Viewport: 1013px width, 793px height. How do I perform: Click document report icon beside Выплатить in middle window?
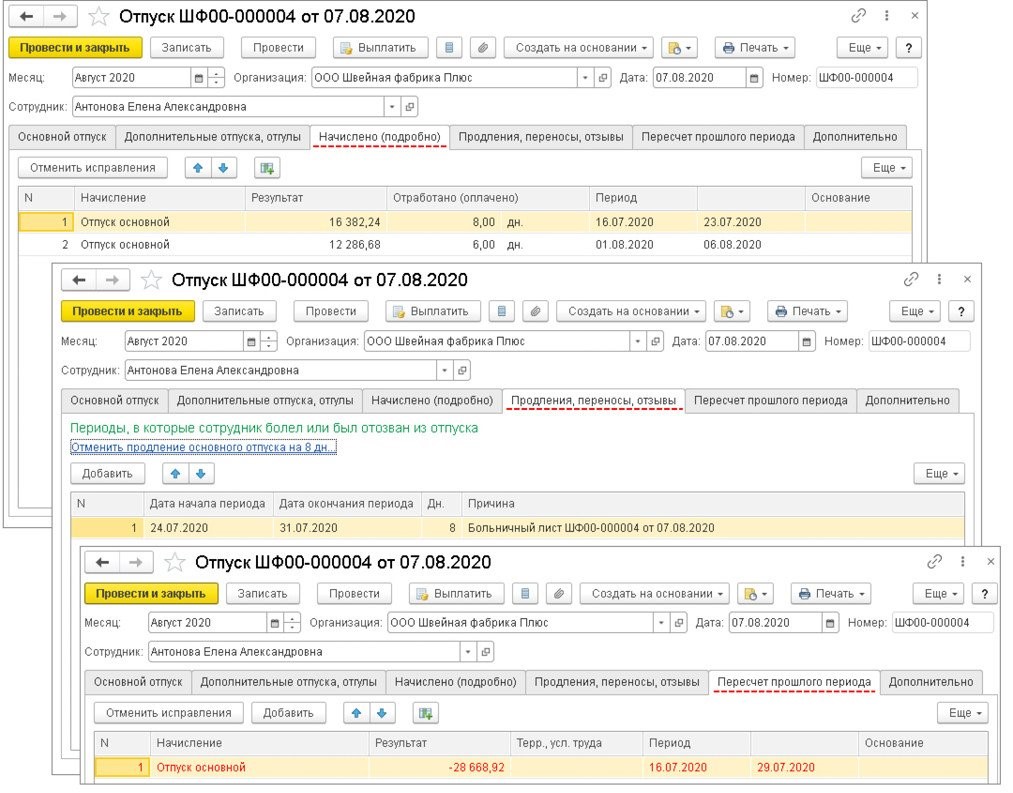coord(502,312)
